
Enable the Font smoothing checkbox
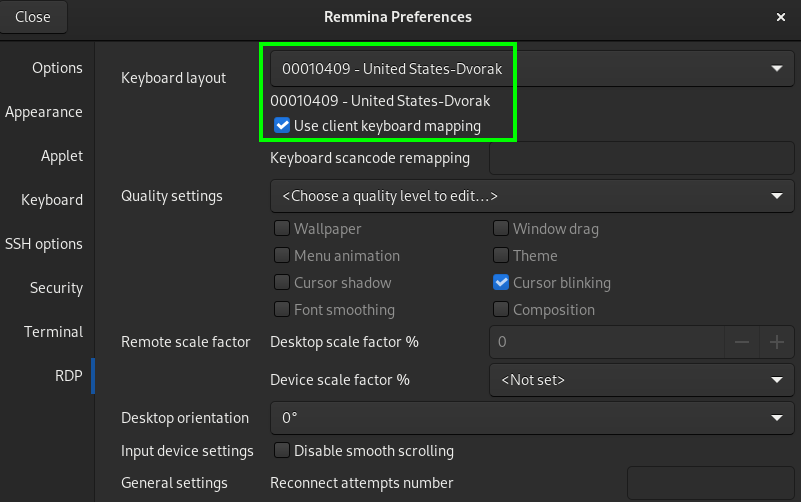click(281, 309)
